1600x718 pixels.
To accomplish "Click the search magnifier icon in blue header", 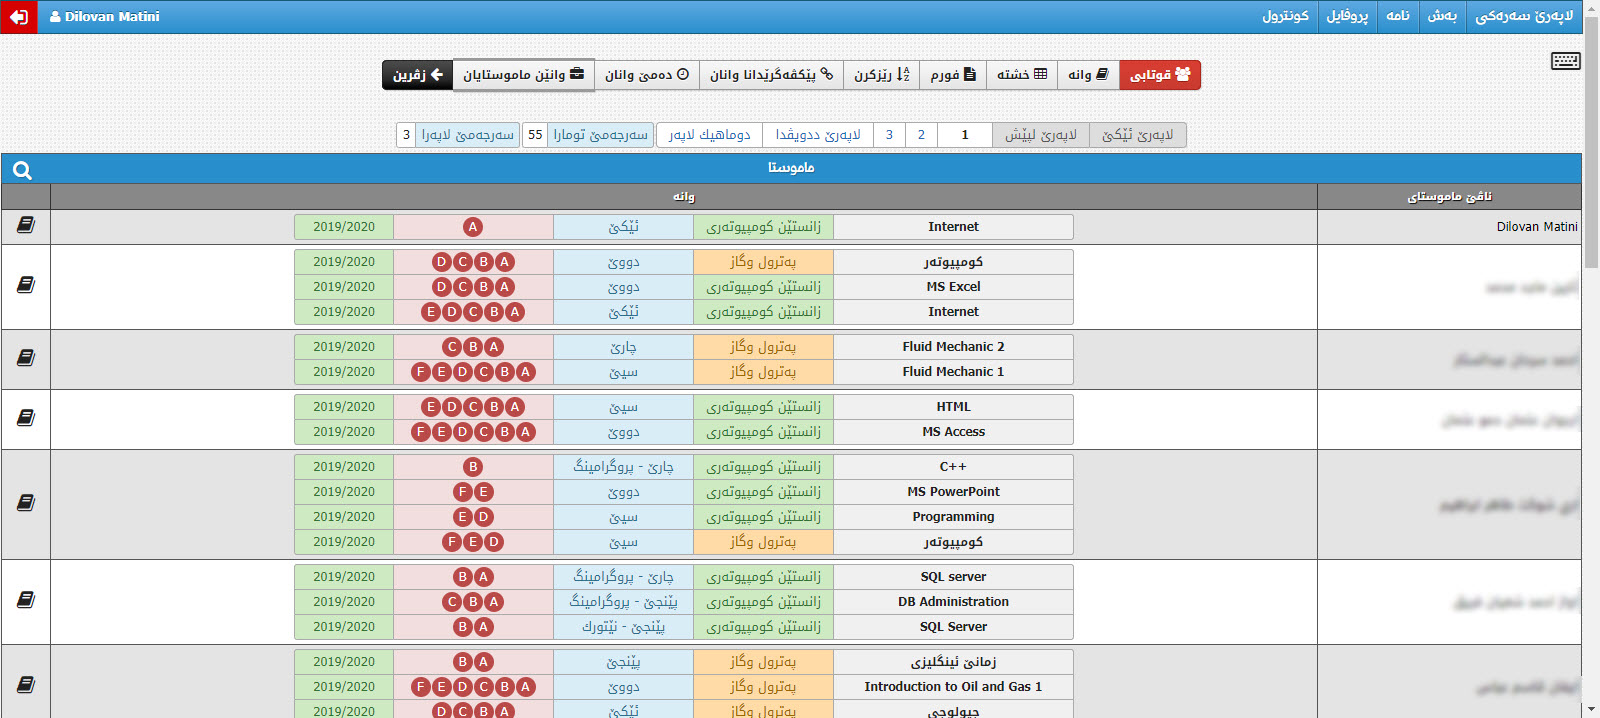I will [22, 170].
